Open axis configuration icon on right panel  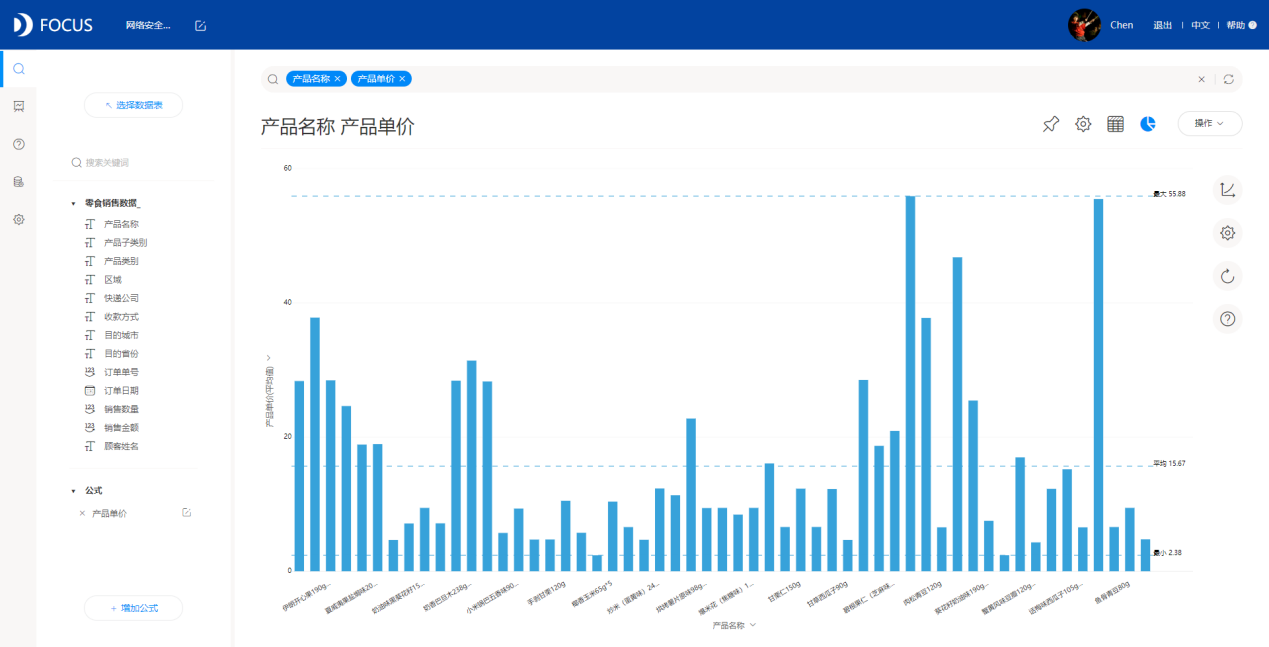[x=1227, y=189]
